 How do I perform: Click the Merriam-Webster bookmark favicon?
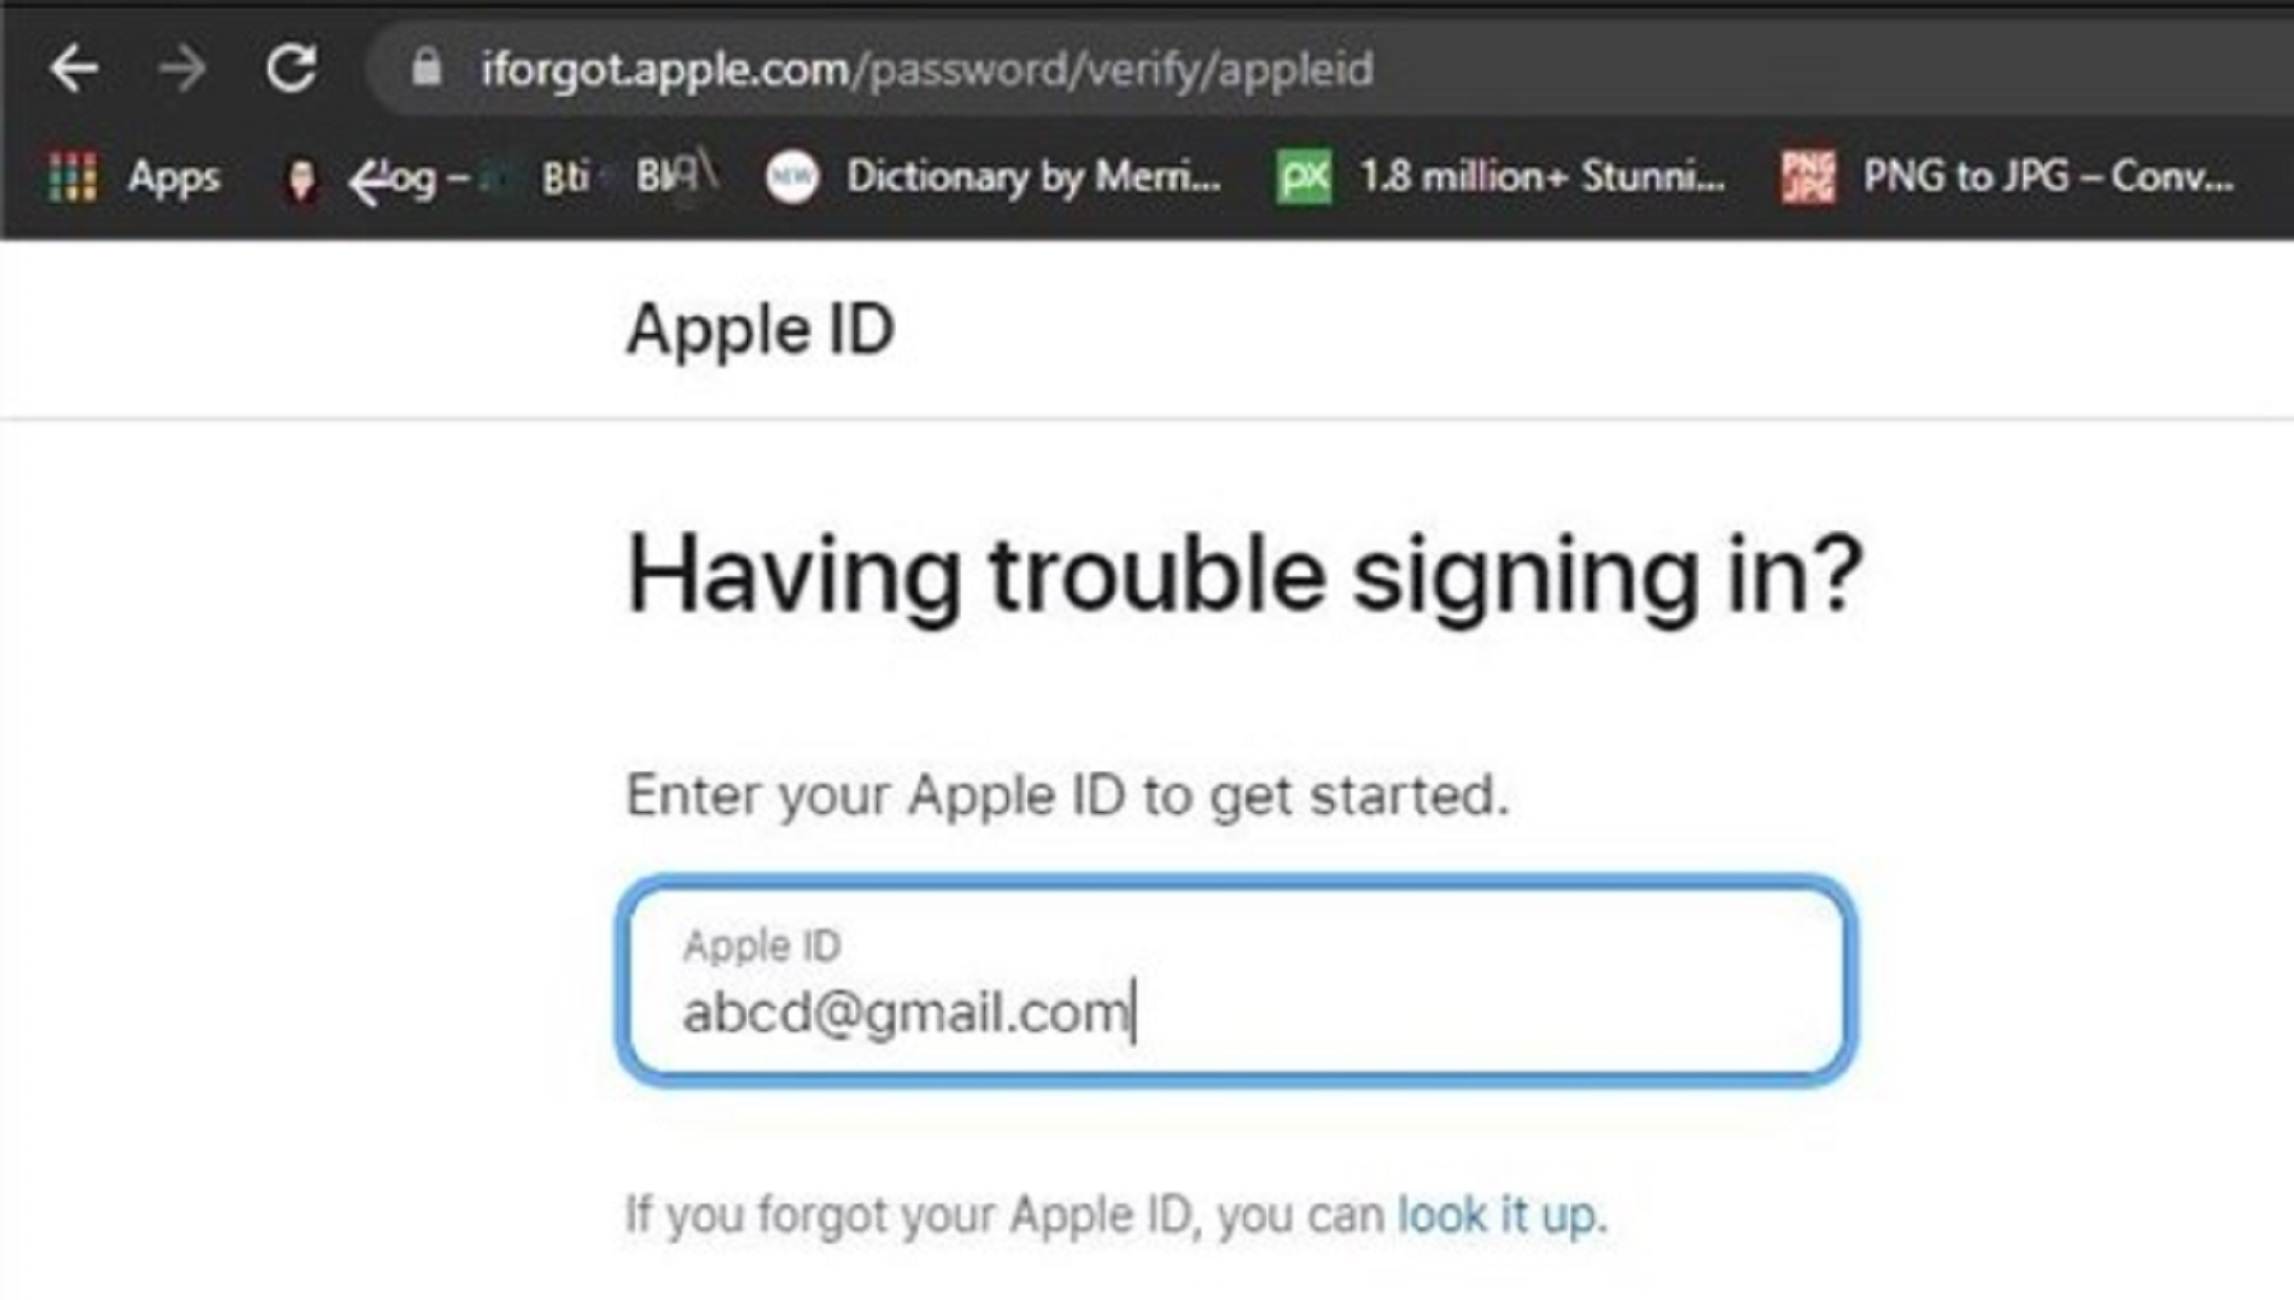[792, 178]
